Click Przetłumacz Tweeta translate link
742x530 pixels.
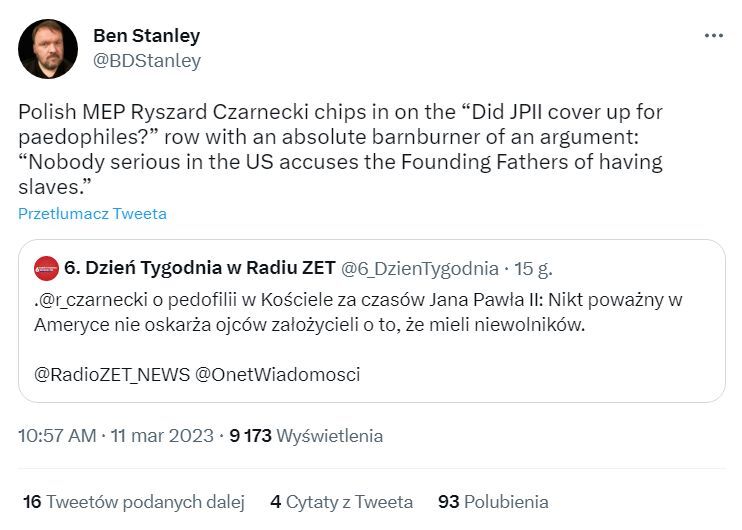pyautogui.click(x=92, y=214)
